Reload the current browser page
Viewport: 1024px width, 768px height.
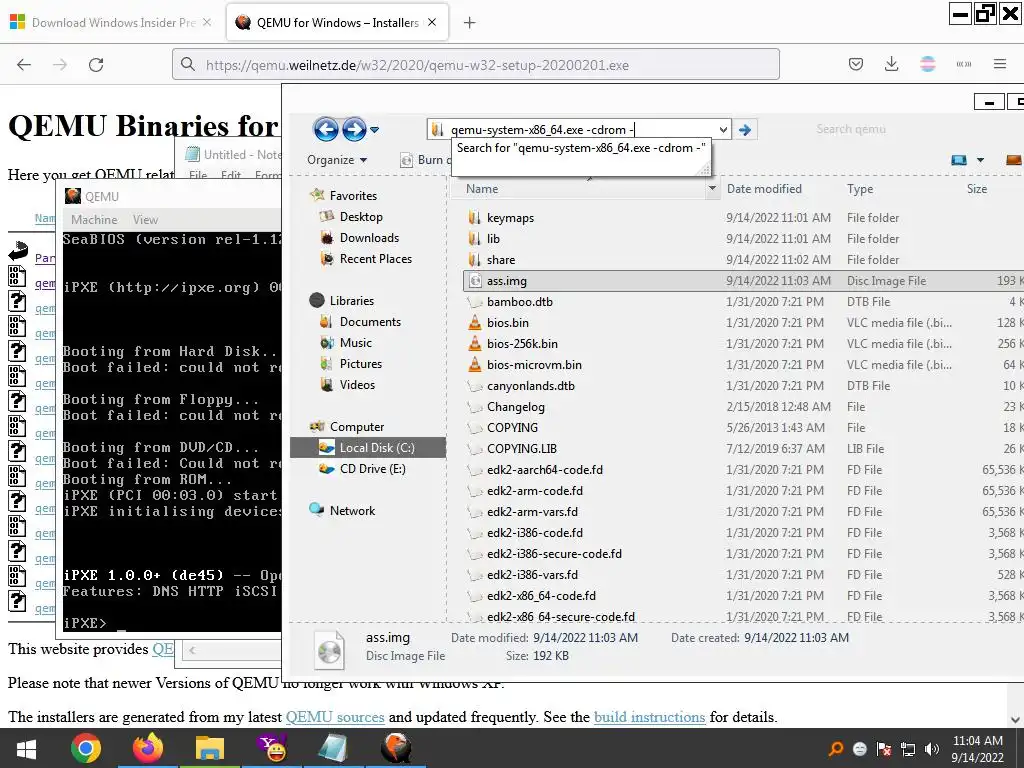(x=96, y=65)
